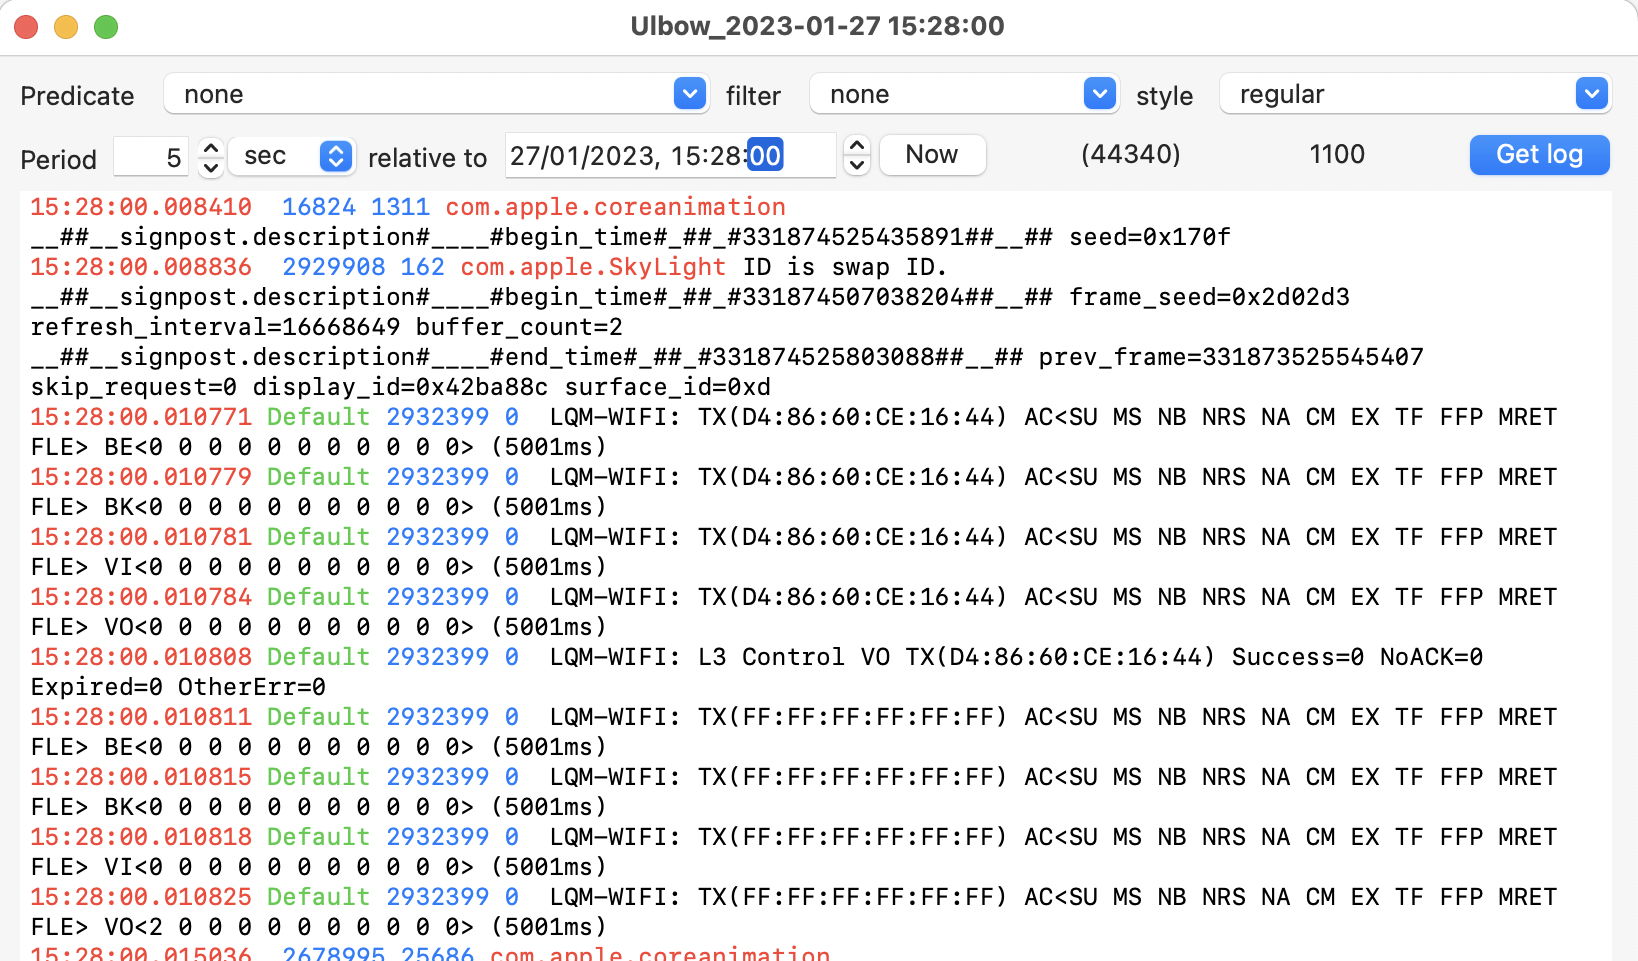Image resolution: width=1638 pixels, height=961 pixels.
Task: Click the green full screen window button
Action: tap(106, 27)
